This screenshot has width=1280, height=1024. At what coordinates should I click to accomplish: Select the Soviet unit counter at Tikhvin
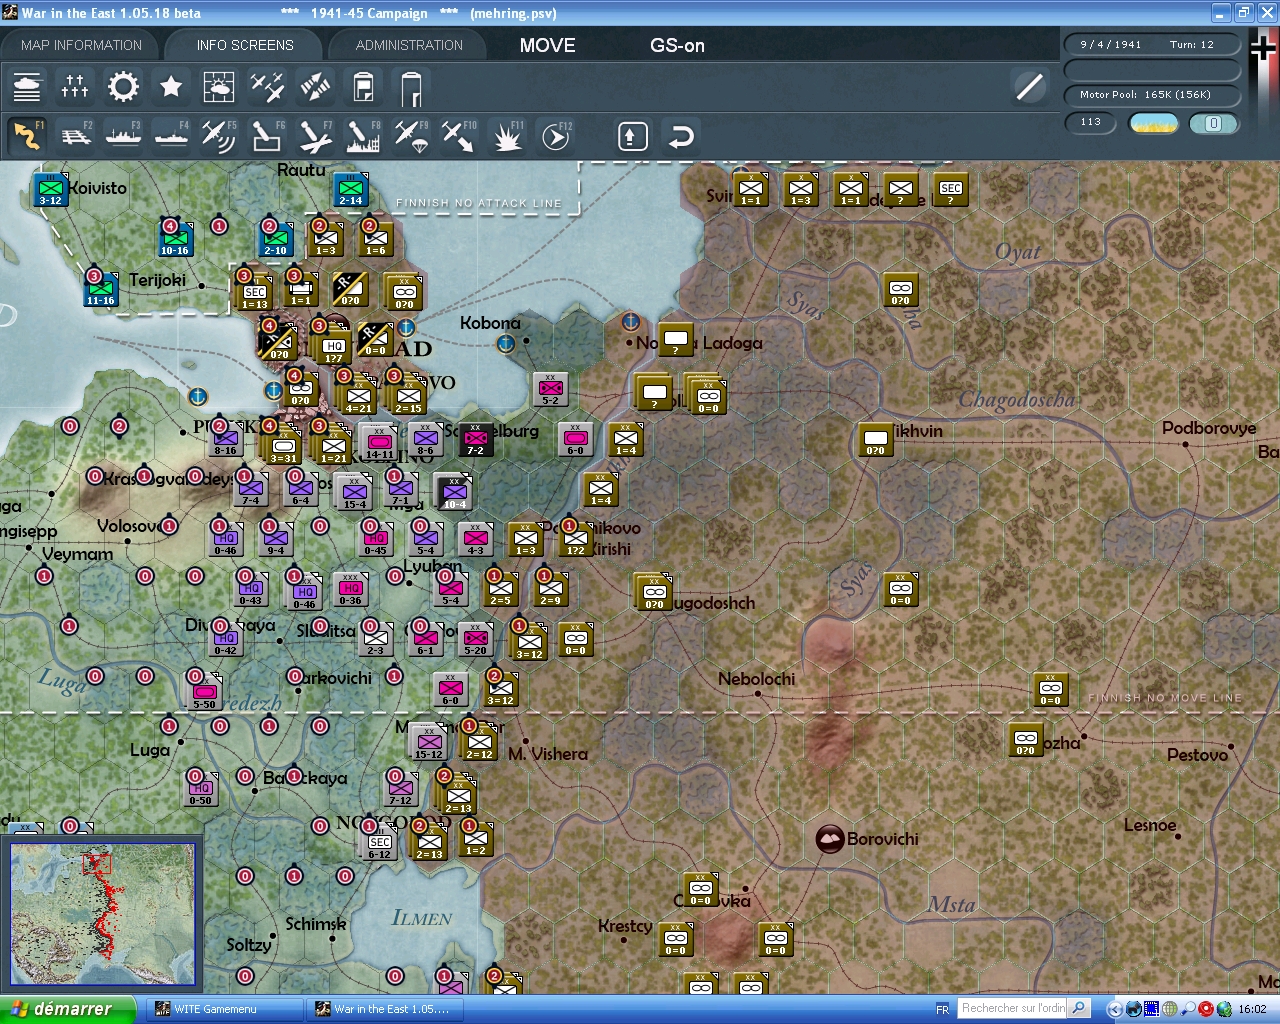(x=875, y=440)
